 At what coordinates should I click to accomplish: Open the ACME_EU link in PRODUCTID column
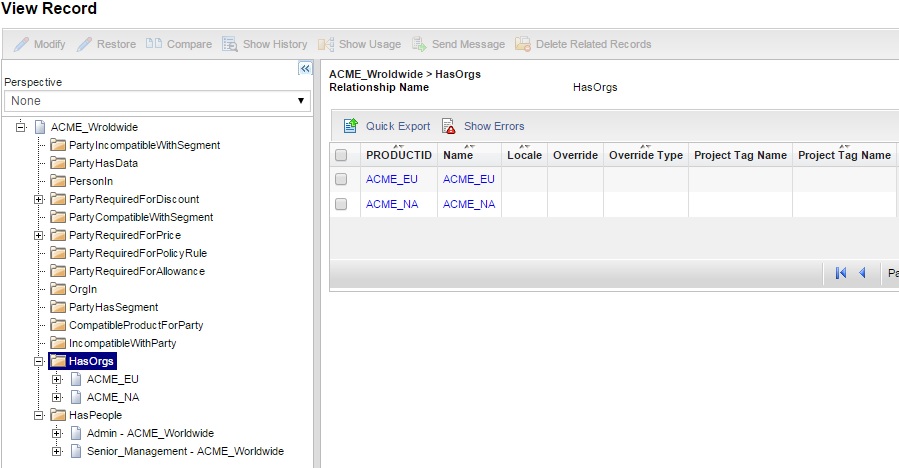[x=384, y=179]
